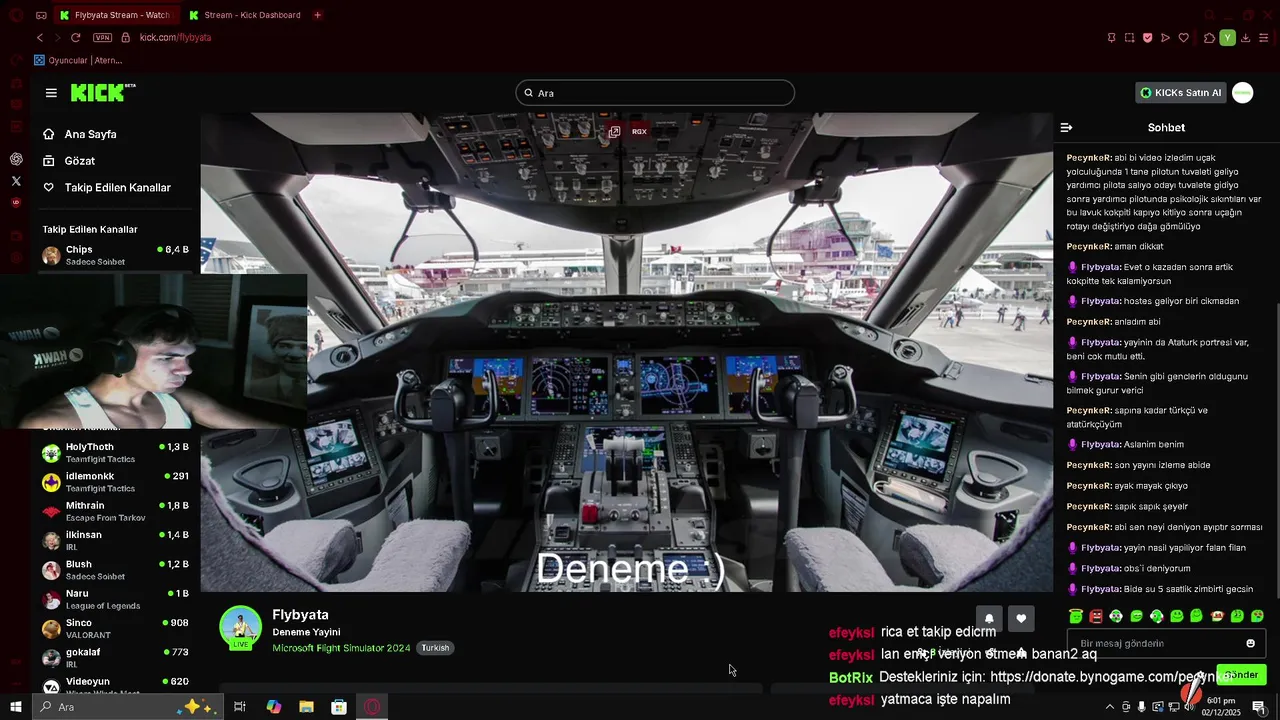1280x720 pixels.
Task: Click the Ara search field
Action: (x=655, y=93)
